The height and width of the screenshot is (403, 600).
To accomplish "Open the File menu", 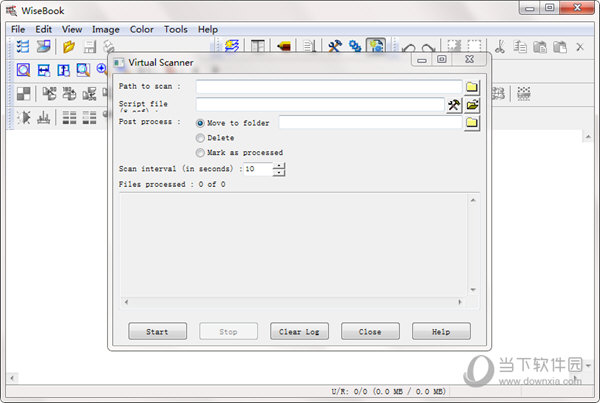I will (x=18, y=29).
